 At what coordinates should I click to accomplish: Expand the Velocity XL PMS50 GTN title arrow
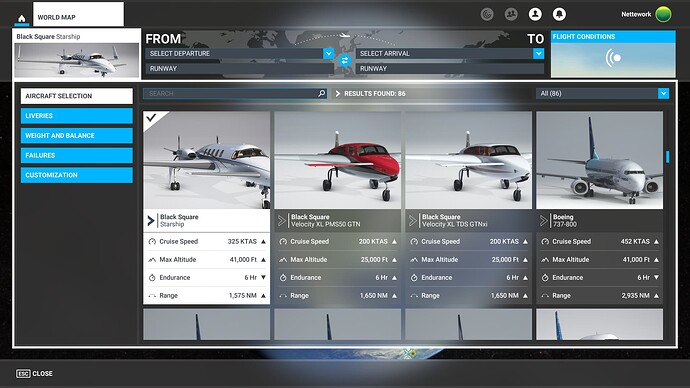coord(282,220)
